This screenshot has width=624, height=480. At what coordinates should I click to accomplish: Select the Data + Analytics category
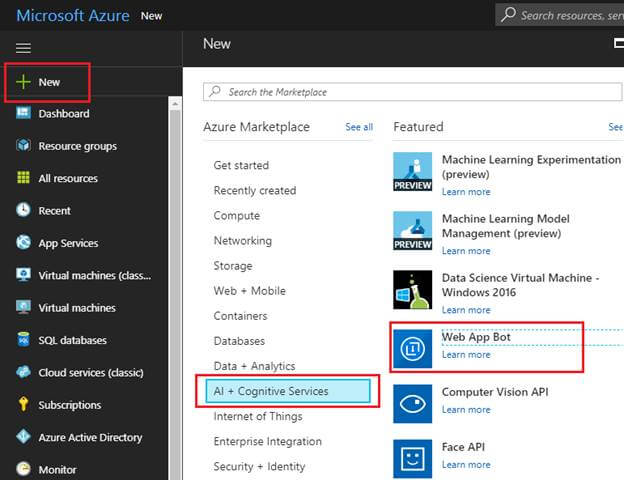[254, 366]
